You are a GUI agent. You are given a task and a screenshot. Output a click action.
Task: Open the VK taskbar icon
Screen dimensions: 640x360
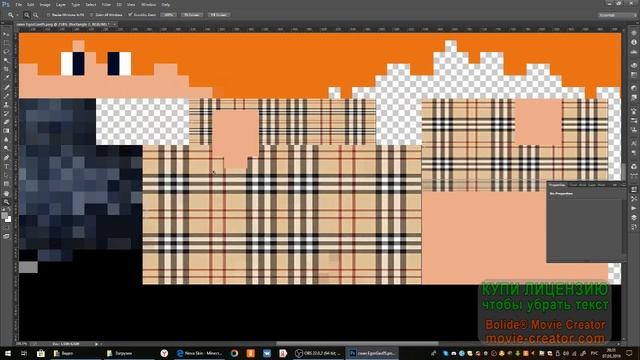click(267, 353)
